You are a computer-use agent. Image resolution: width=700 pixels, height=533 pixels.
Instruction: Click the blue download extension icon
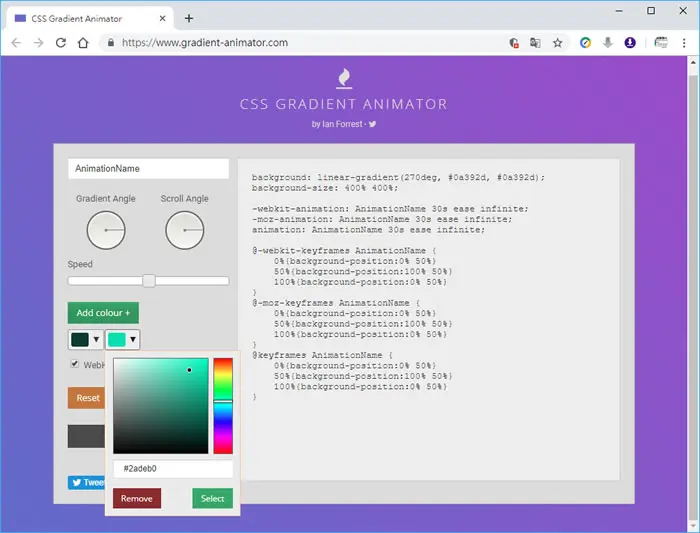click(630, 43)
